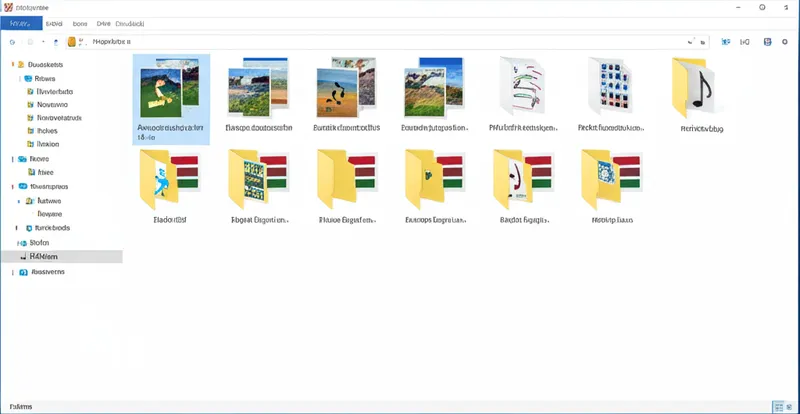Open the blue File tab in the ribbon
800x414 pixels.
point(21,21)
